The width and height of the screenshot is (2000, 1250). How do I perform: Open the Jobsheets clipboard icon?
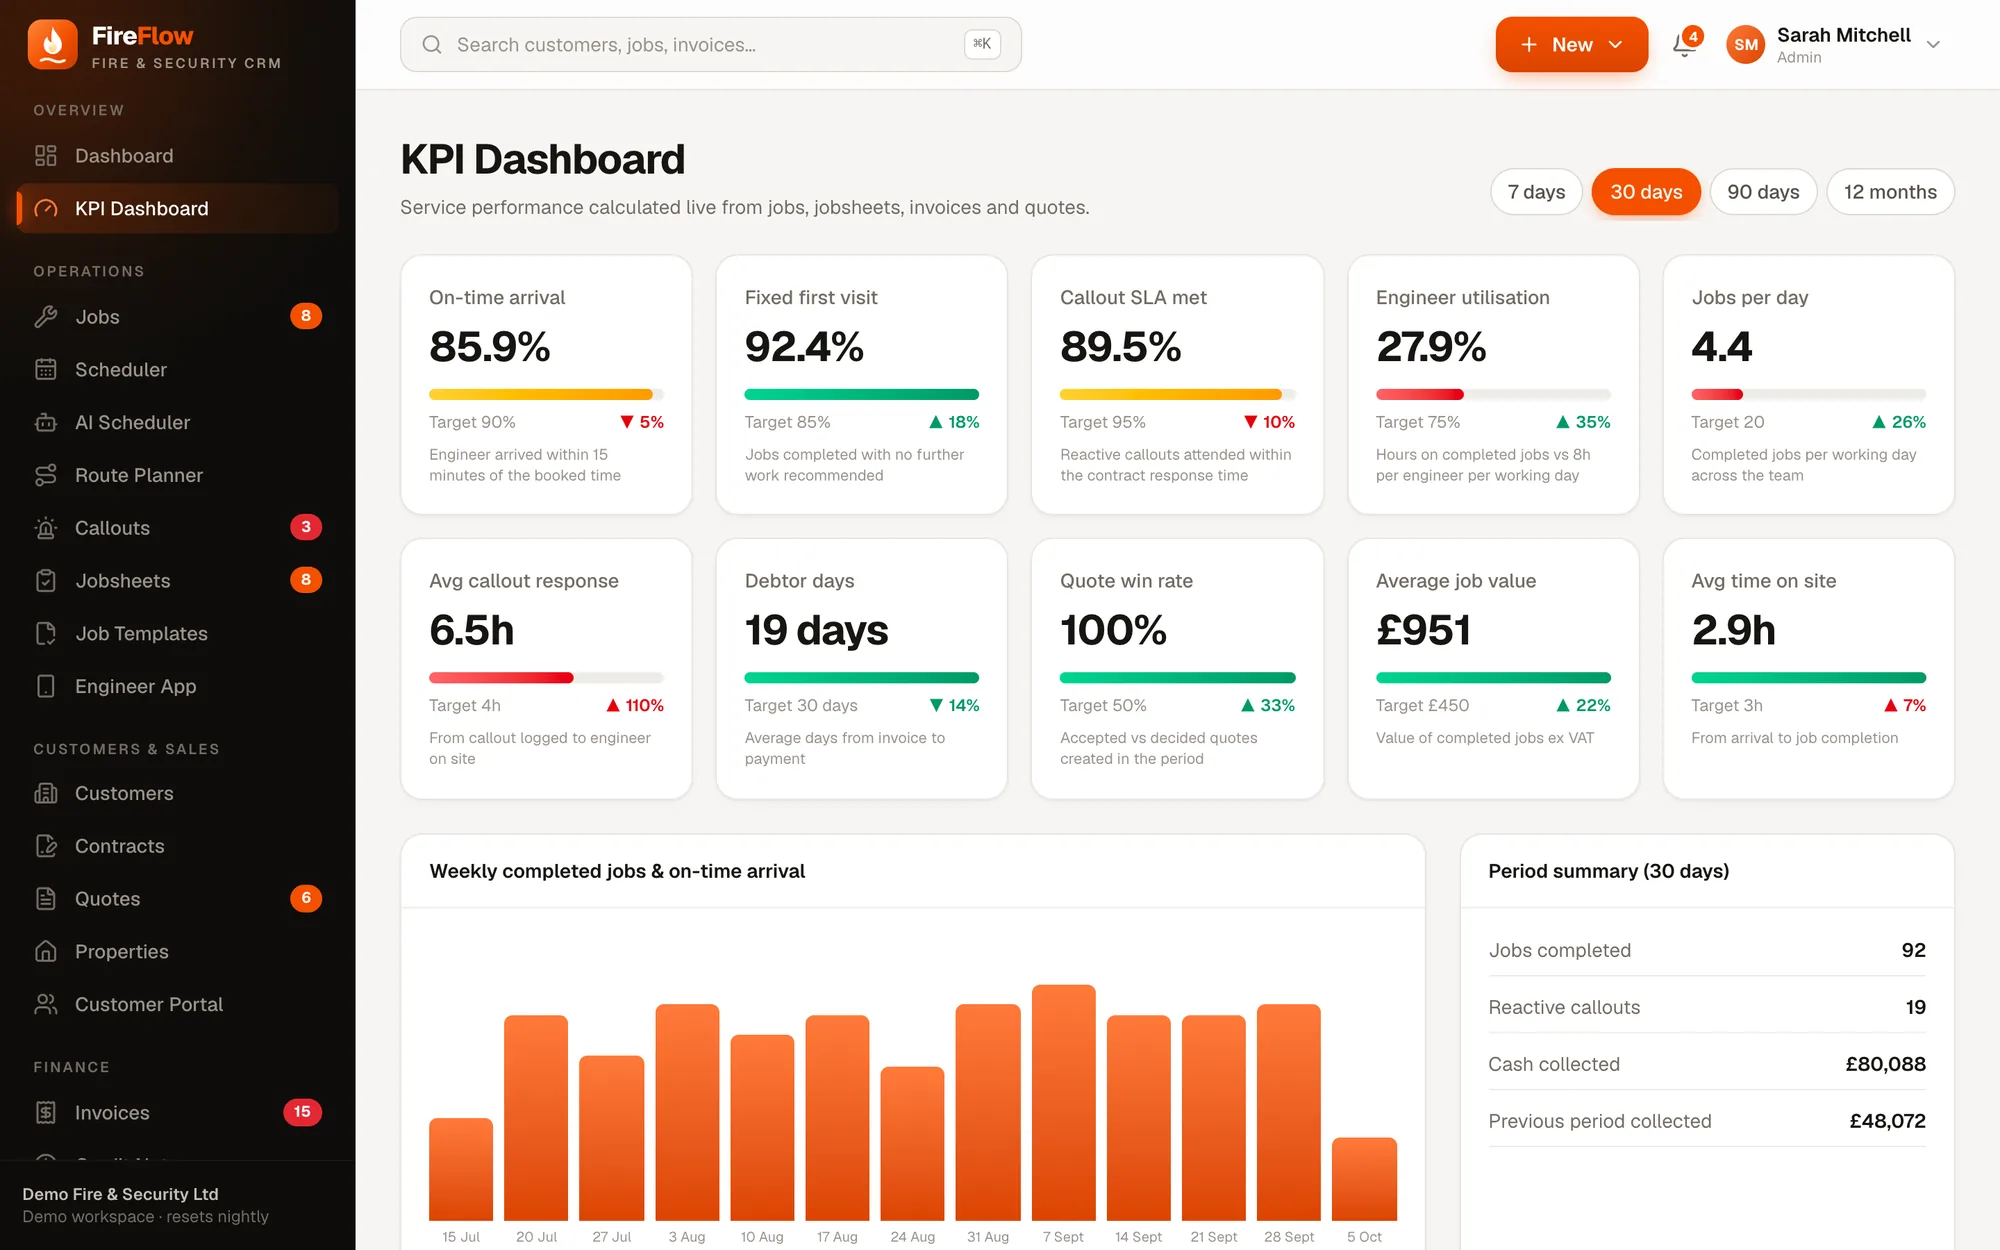(x=46, y=581)
